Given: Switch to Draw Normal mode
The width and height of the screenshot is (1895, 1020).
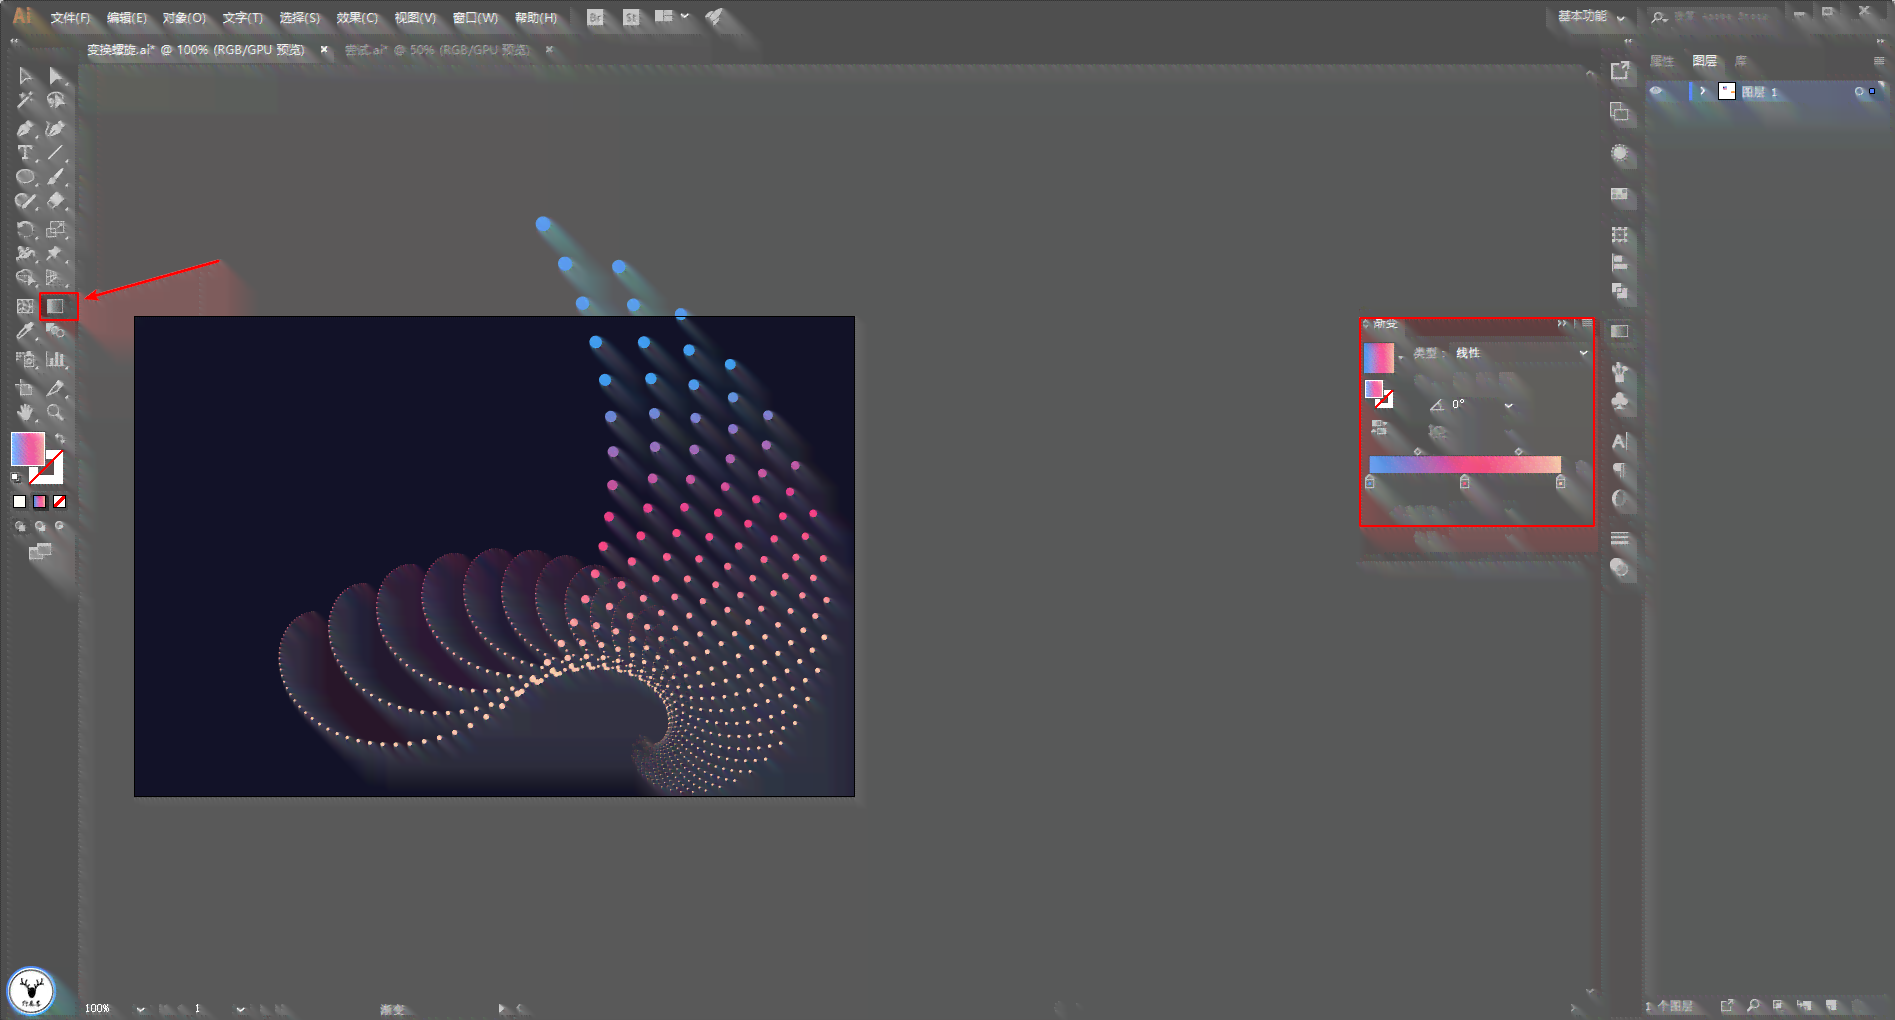Looking at the screenshot, I should [x=20, y=526].
